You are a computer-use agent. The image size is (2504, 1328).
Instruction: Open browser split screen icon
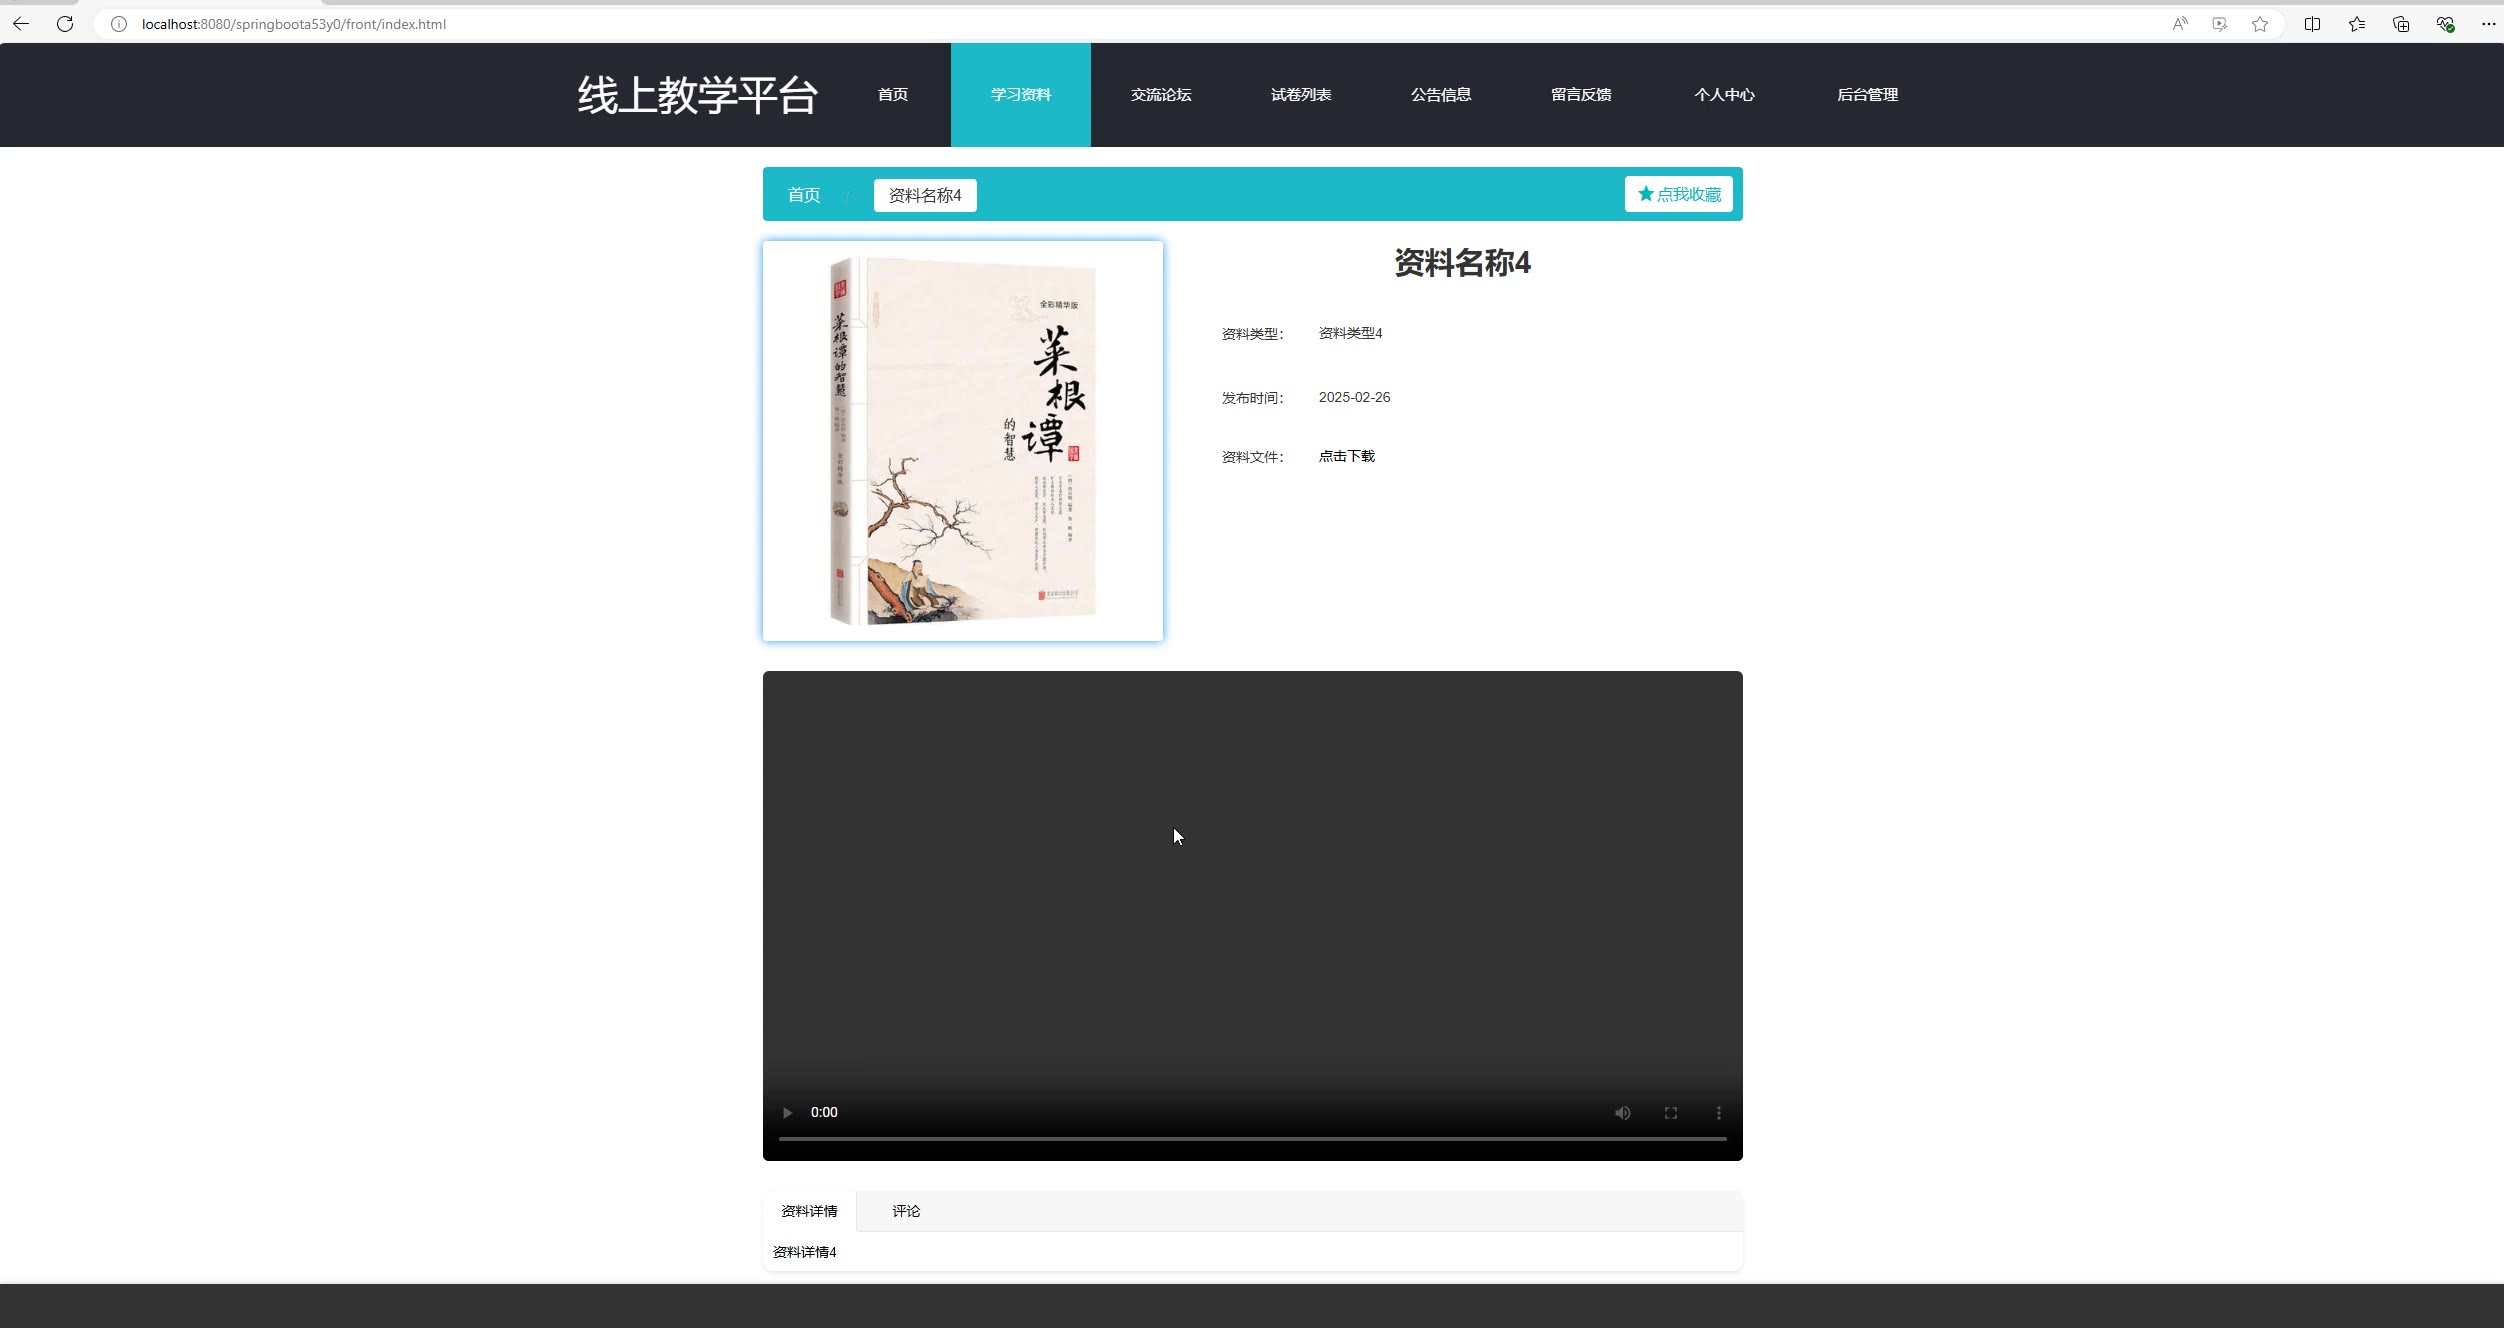2312,24
